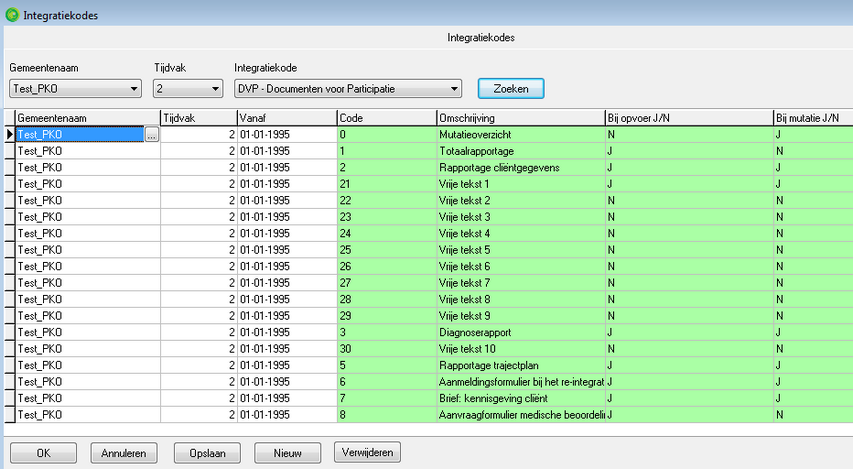Click Bij mutatie value in Diagnoserapport row
Viewport: 853px width, 469px height.
pos(813,332)
